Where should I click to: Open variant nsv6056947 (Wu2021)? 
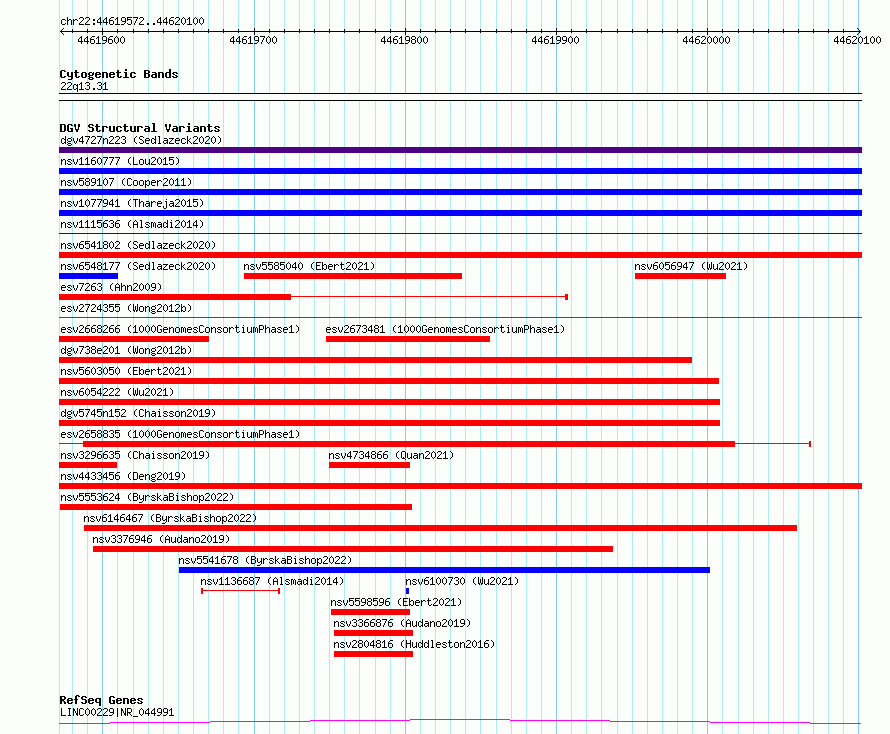(x=691, y=266)
